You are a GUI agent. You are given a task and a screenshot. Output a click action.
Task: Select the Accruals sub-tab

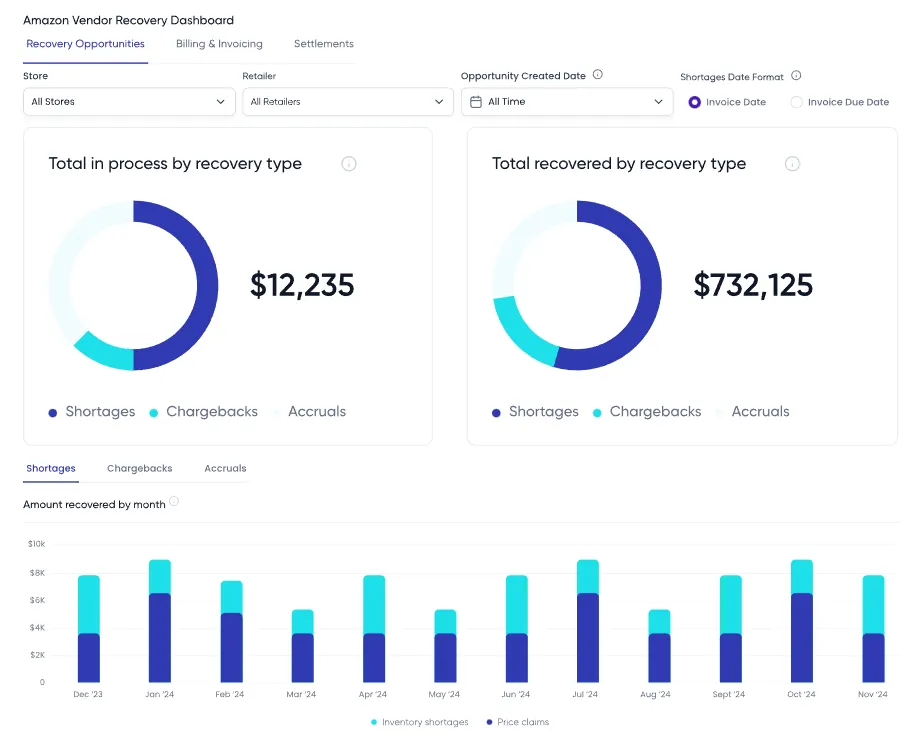point(225,469)
